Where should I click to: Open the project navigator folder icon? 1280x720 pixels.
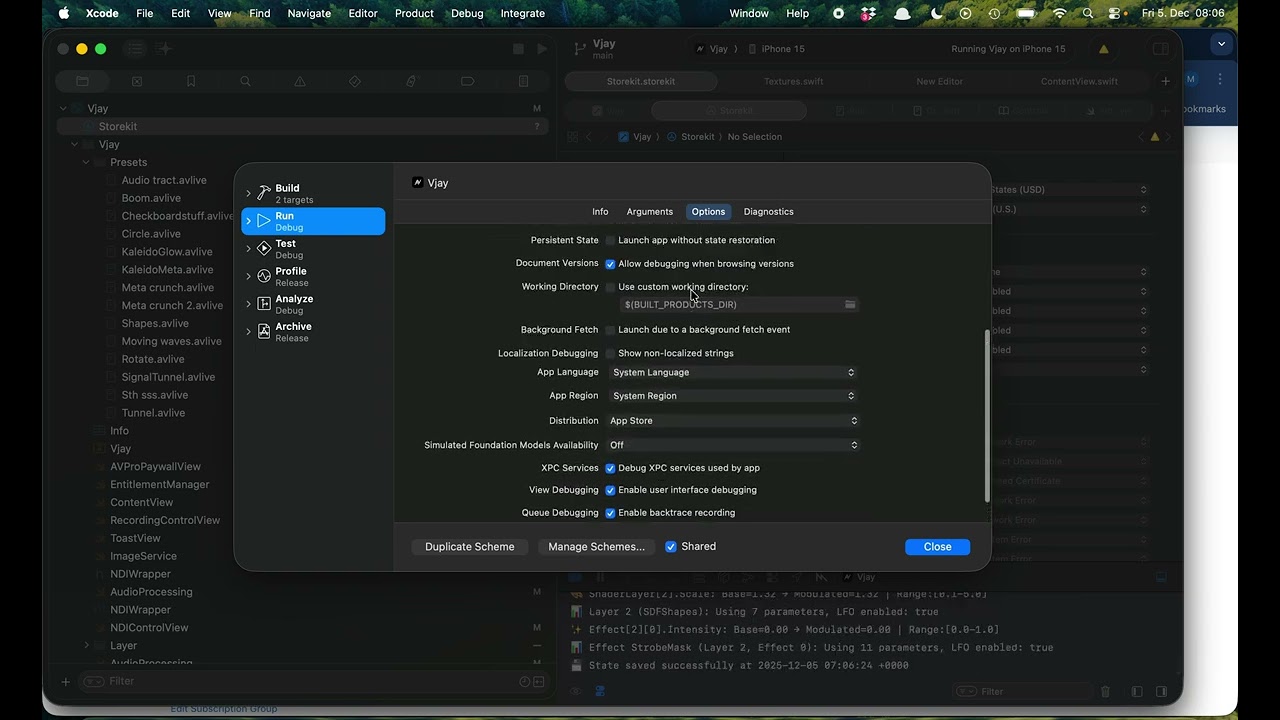(x=83, y=81)
